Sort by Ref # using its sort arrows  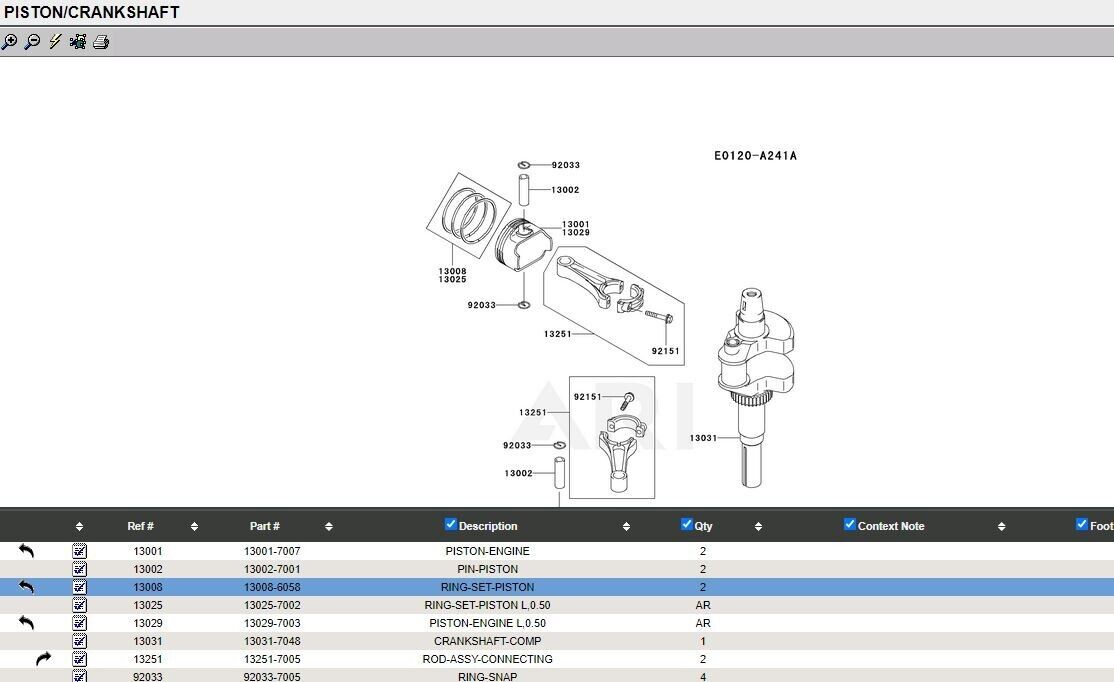tap(194, 526)
